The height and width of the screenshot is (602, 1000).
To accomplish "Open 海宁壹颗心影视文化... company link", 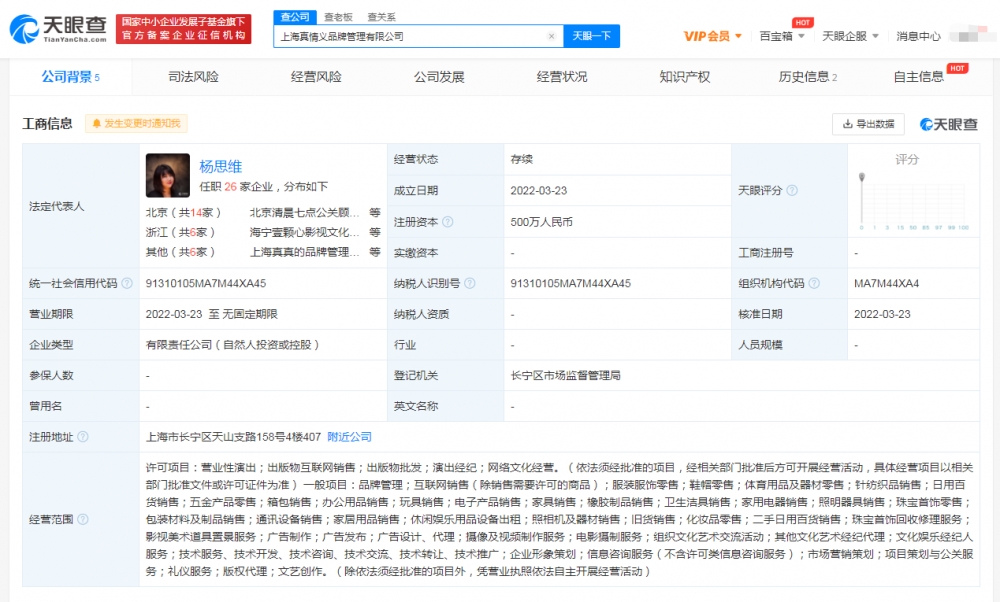I will point(304,232).
